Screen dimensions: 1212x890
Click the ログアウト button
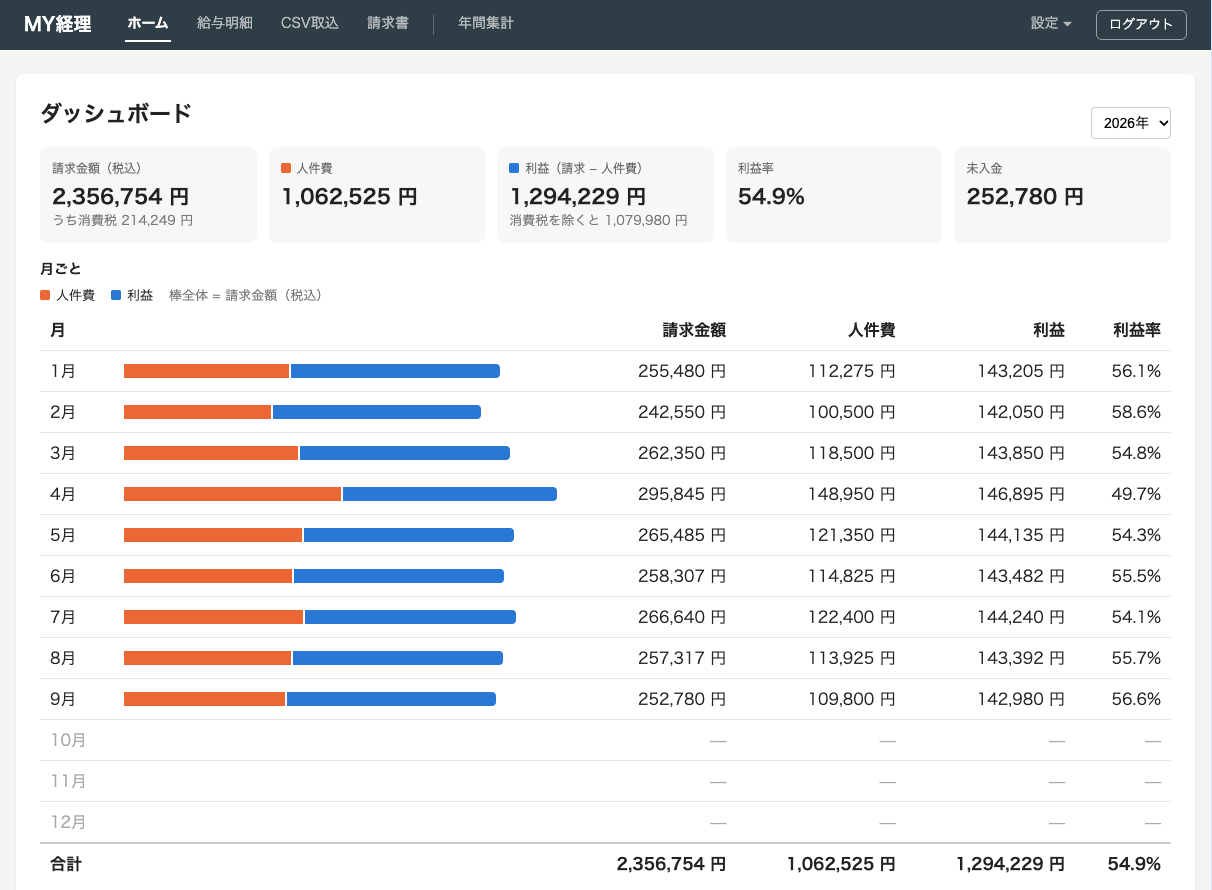[1141, 24]
